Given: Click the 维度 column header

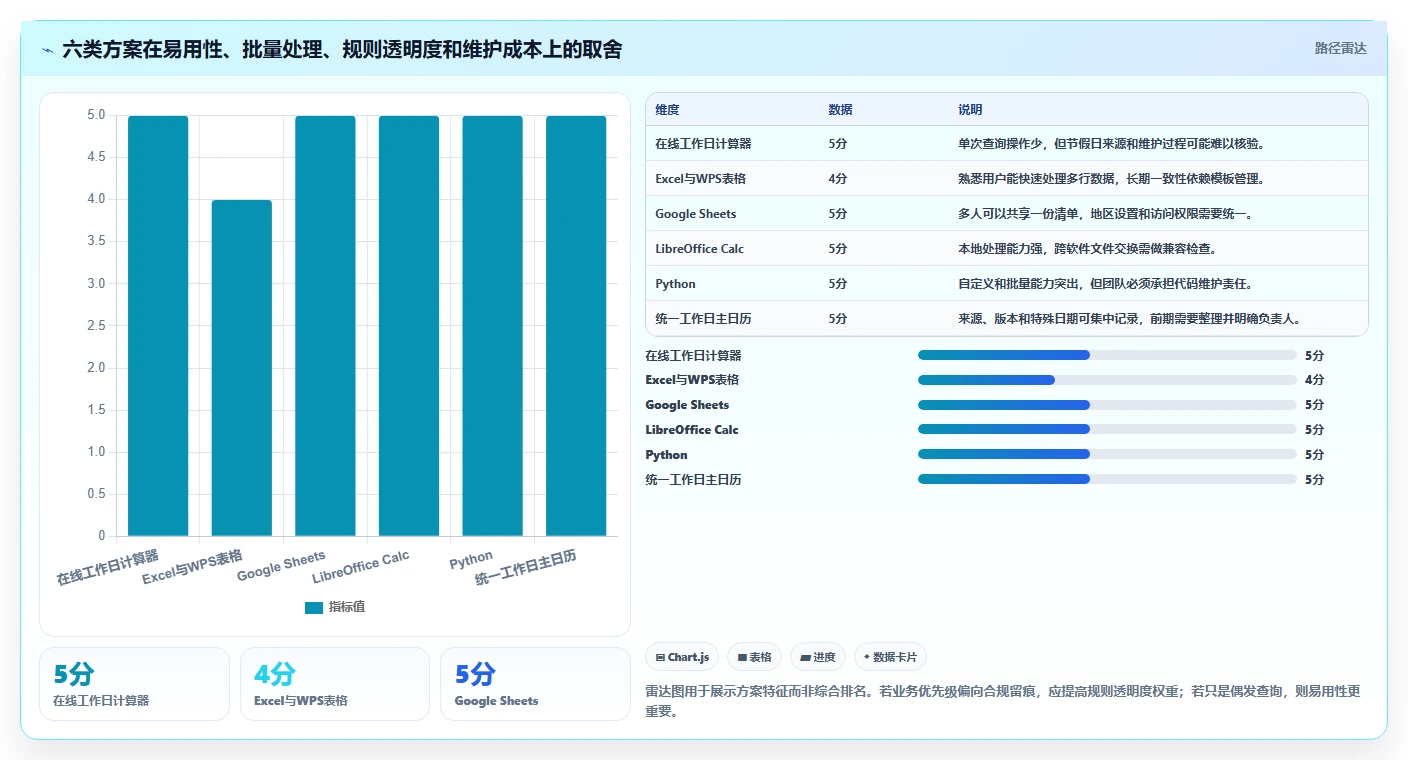Looking at the screenshot, I should pos(667,110).
